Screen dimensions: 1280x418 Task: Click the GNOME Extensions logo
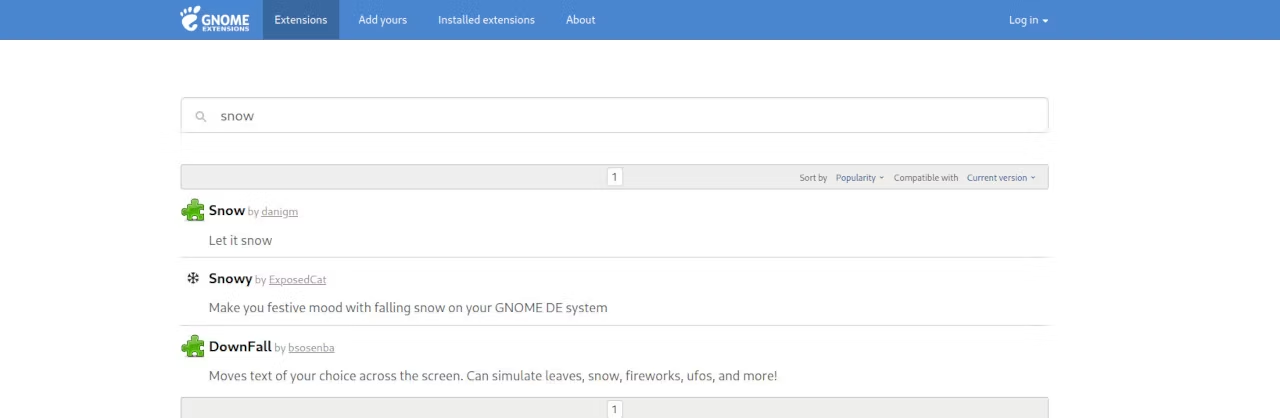tap(215, 19)
